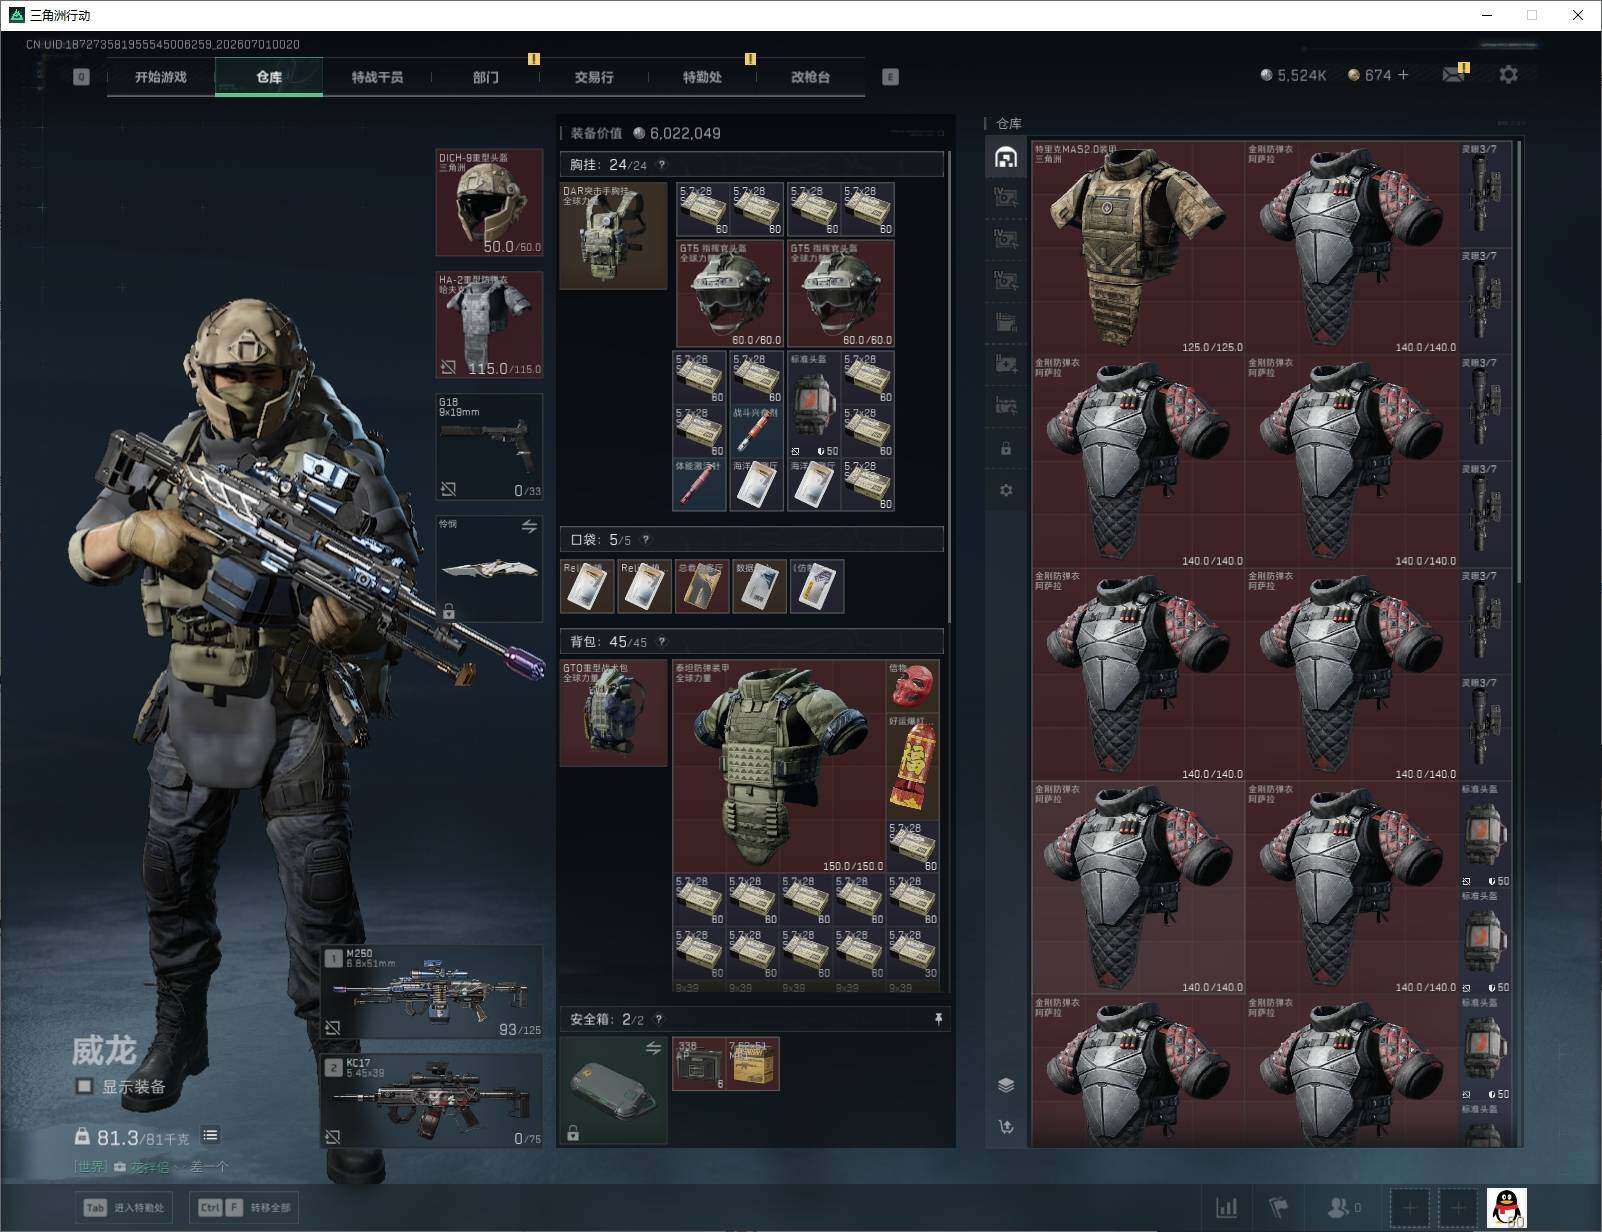This screenshot has width=1602, height=1232.
Task: Click 转移全部 button
Action: (246, 1207)
